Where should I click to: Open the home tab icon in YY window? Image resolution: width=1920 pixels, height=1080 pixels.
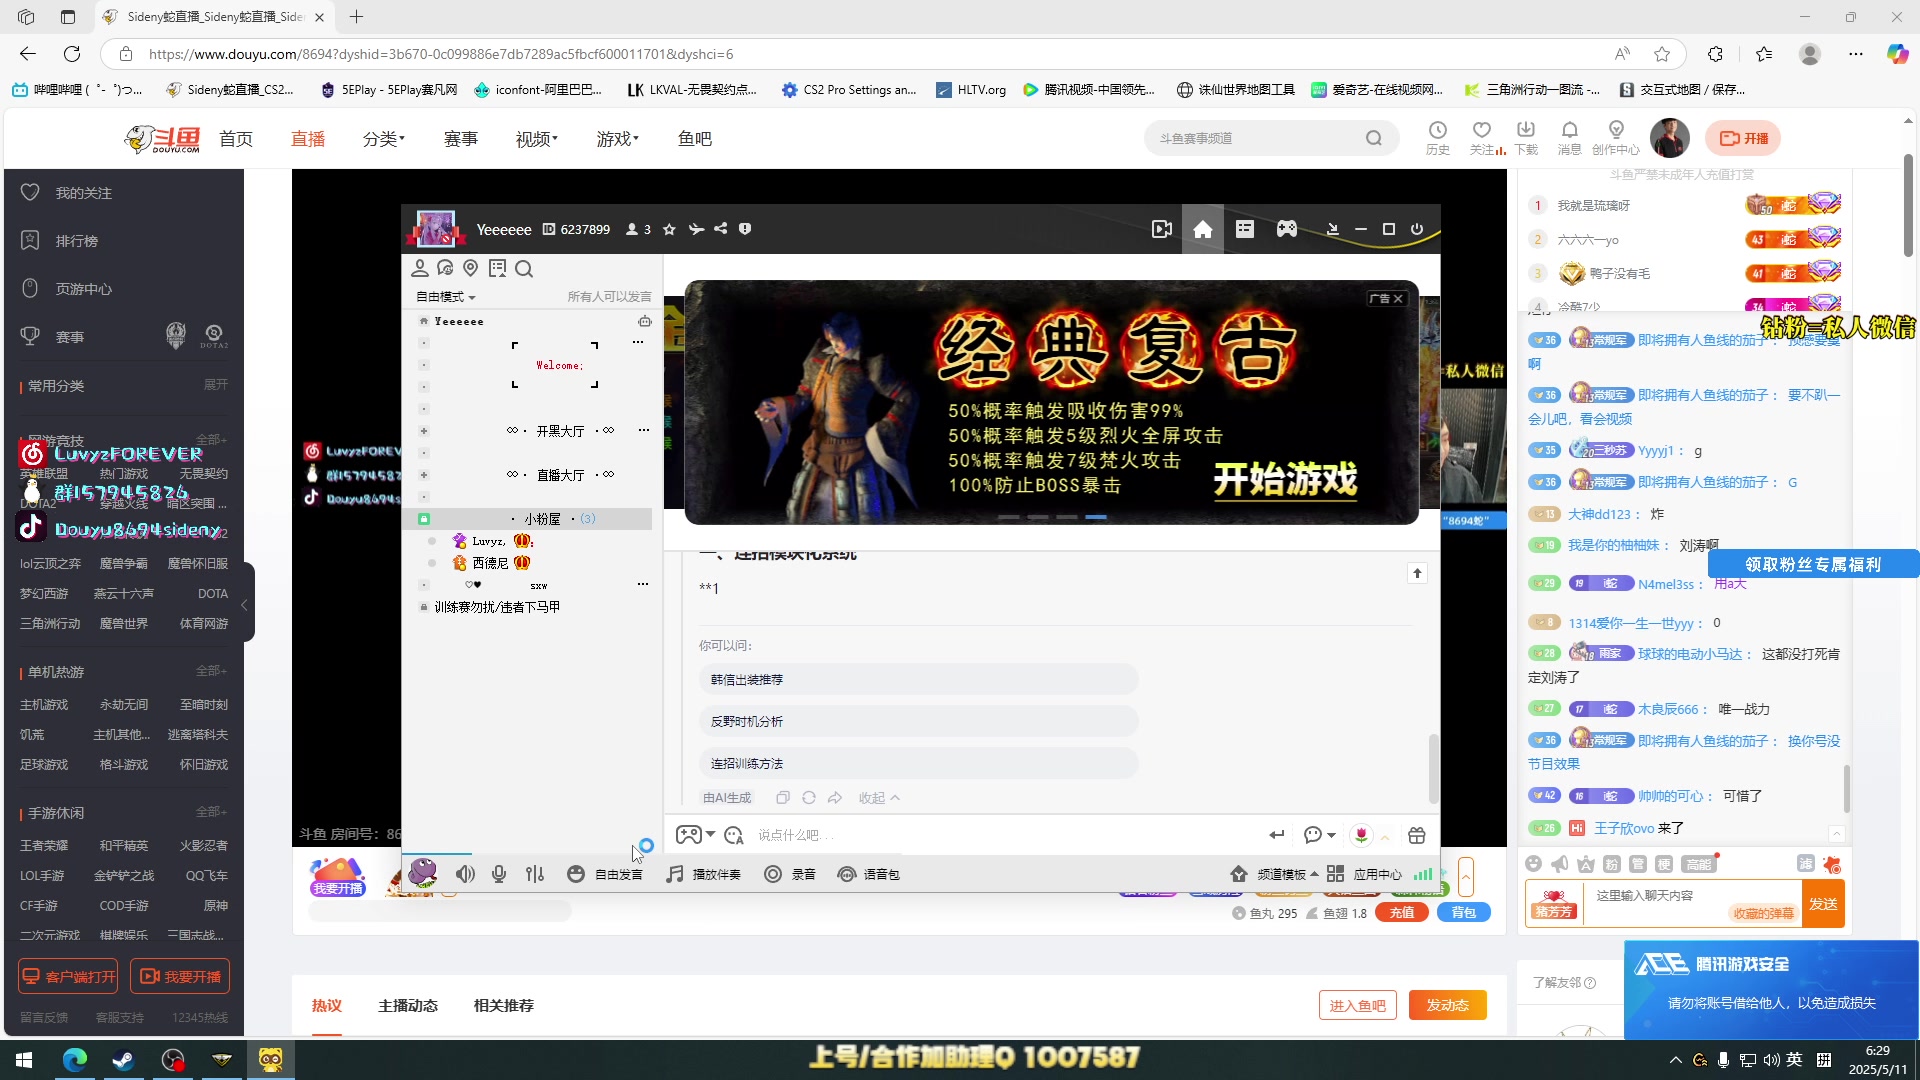pyautogui.click(x=1203, y=229)
